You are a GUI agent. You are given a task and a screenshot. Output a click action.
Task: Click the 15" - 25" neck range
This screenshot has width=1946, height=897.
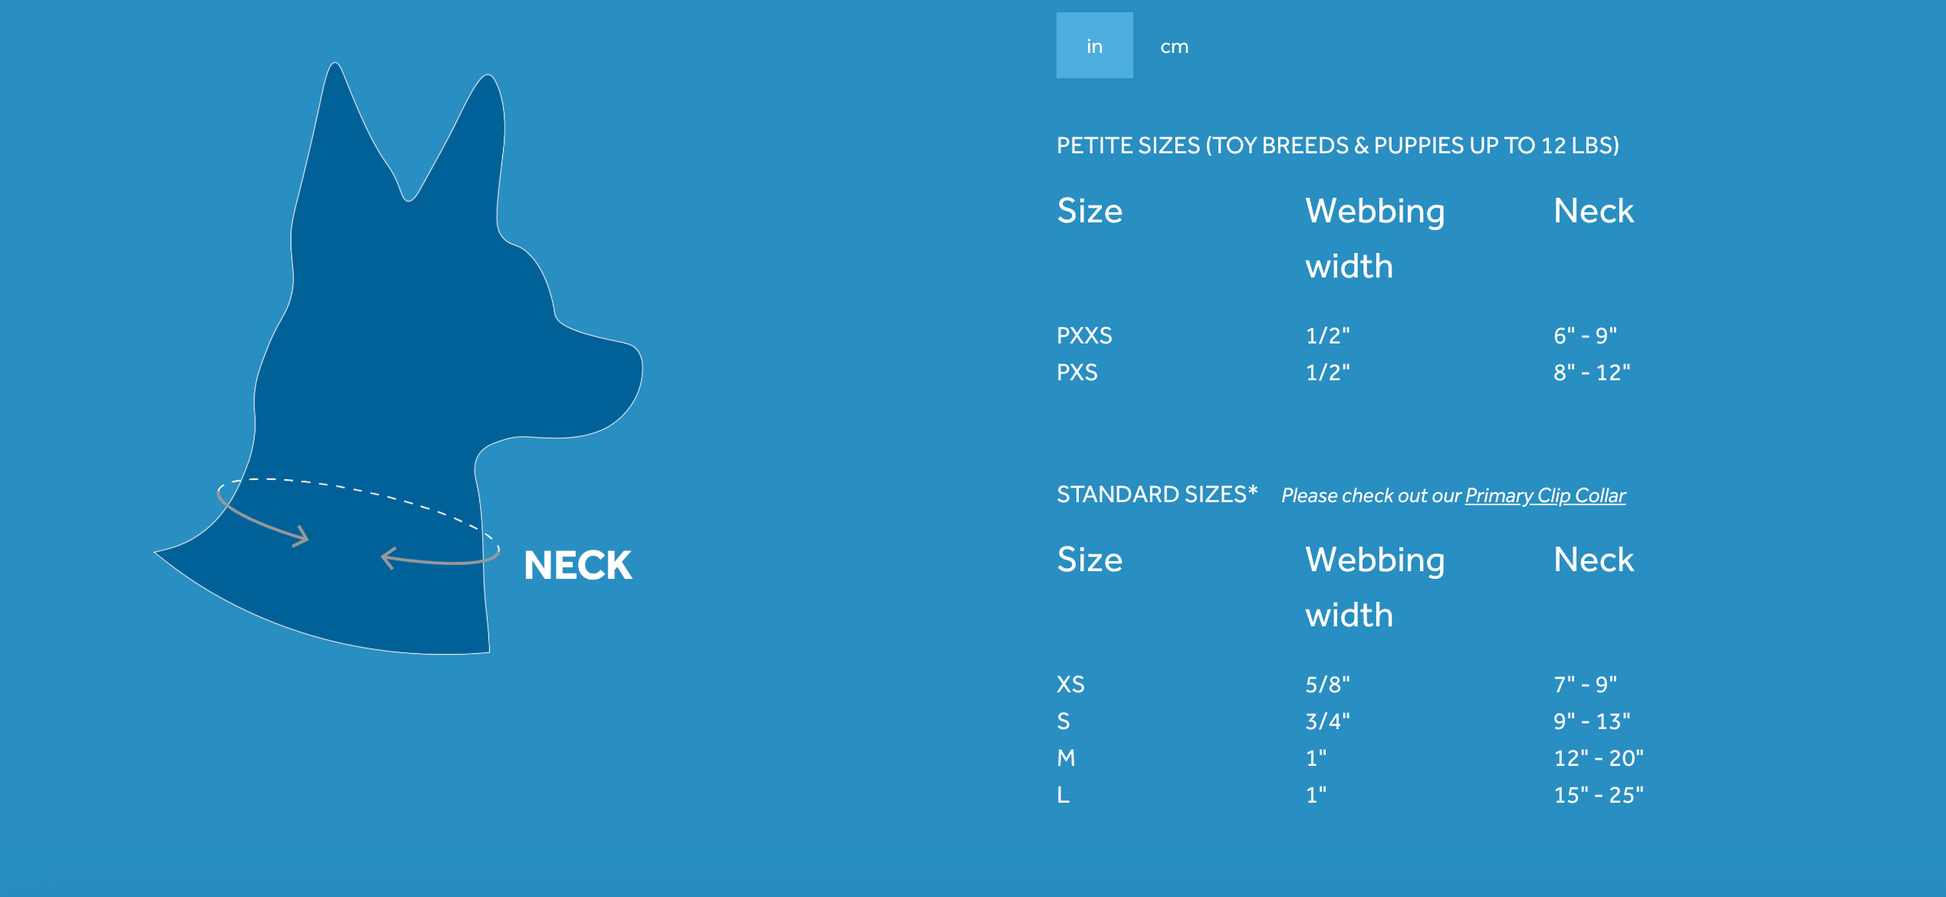[1598, 796]
